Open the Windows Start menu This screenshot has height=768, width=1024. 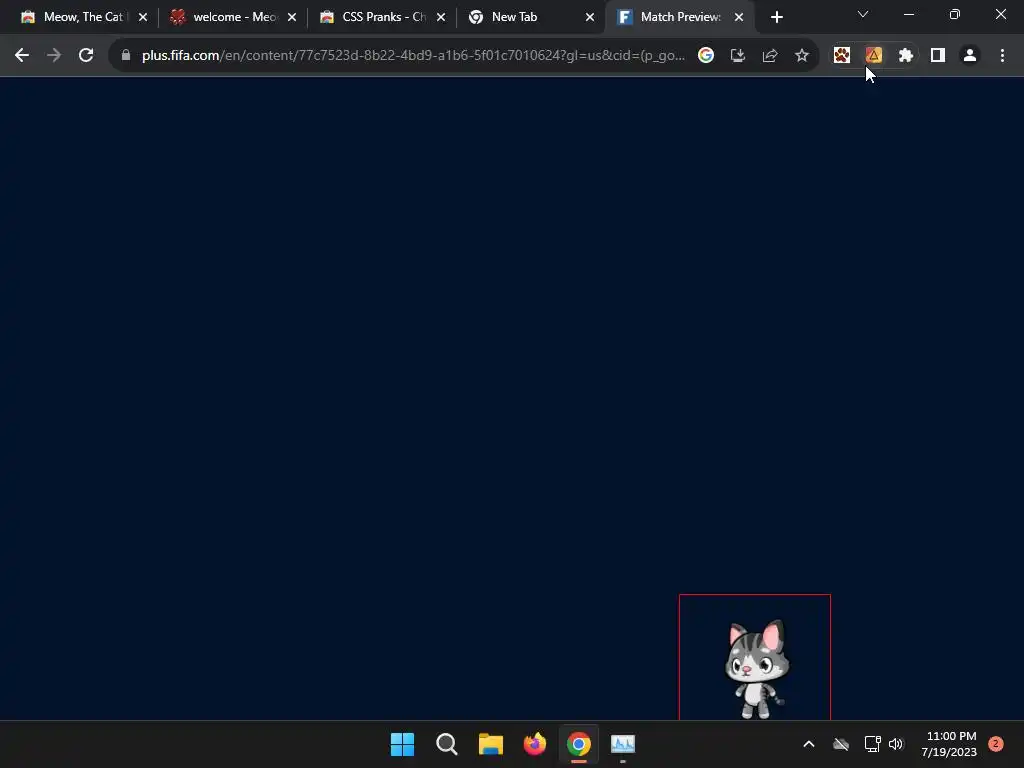pyautogui.click(x=402, y=744)
